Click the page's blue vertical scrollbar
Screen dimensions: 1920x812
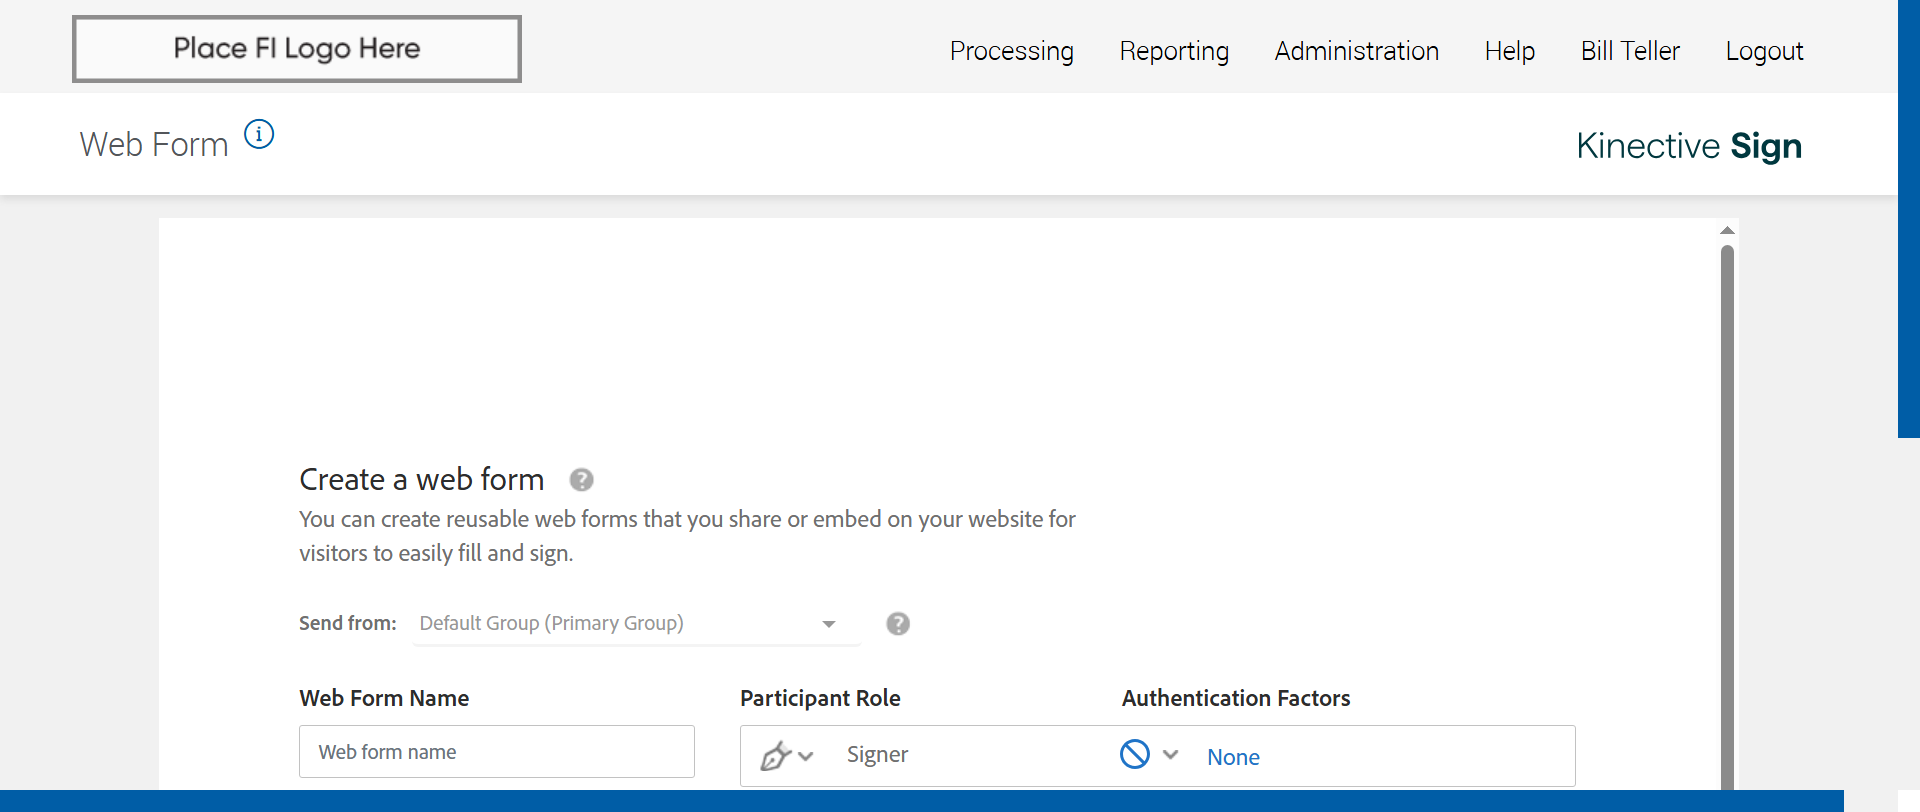click(x=1909, y=219)
